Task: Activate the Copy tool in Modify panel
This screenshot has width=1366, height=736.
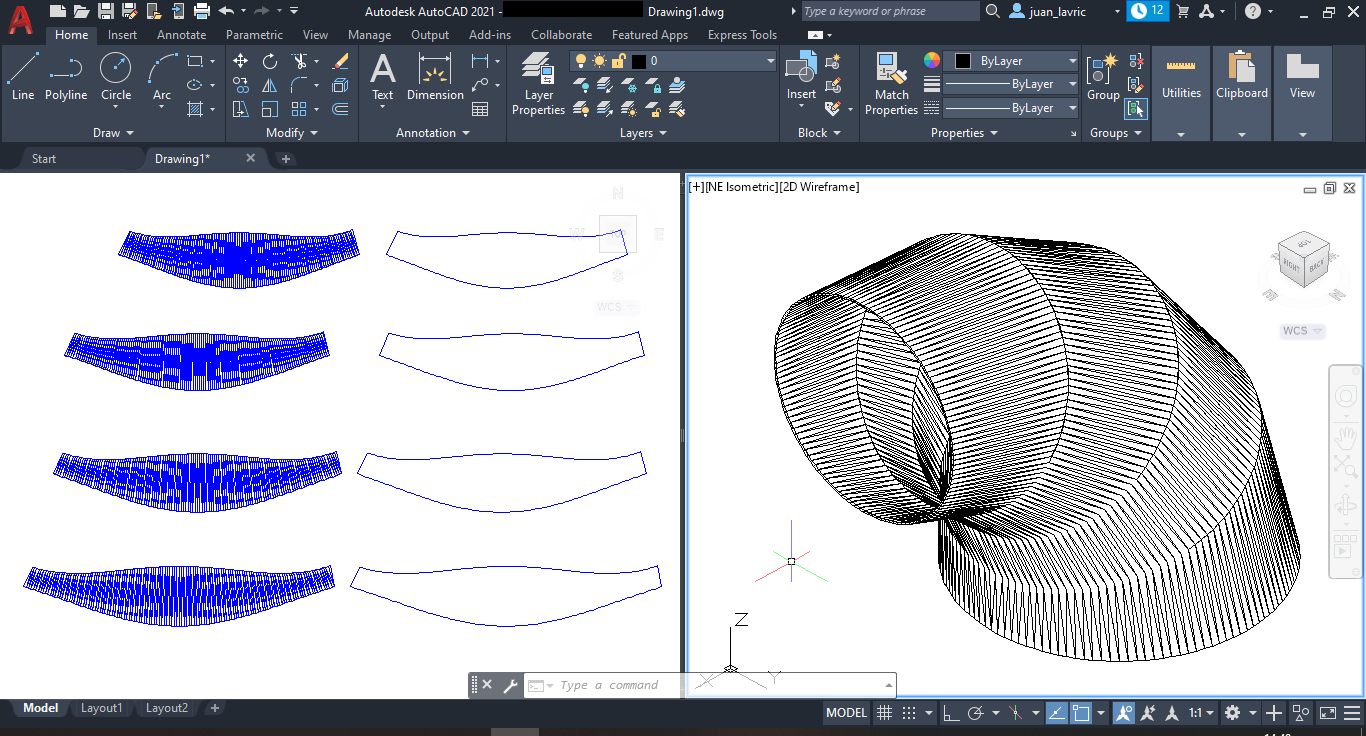Action: [240, 85]
